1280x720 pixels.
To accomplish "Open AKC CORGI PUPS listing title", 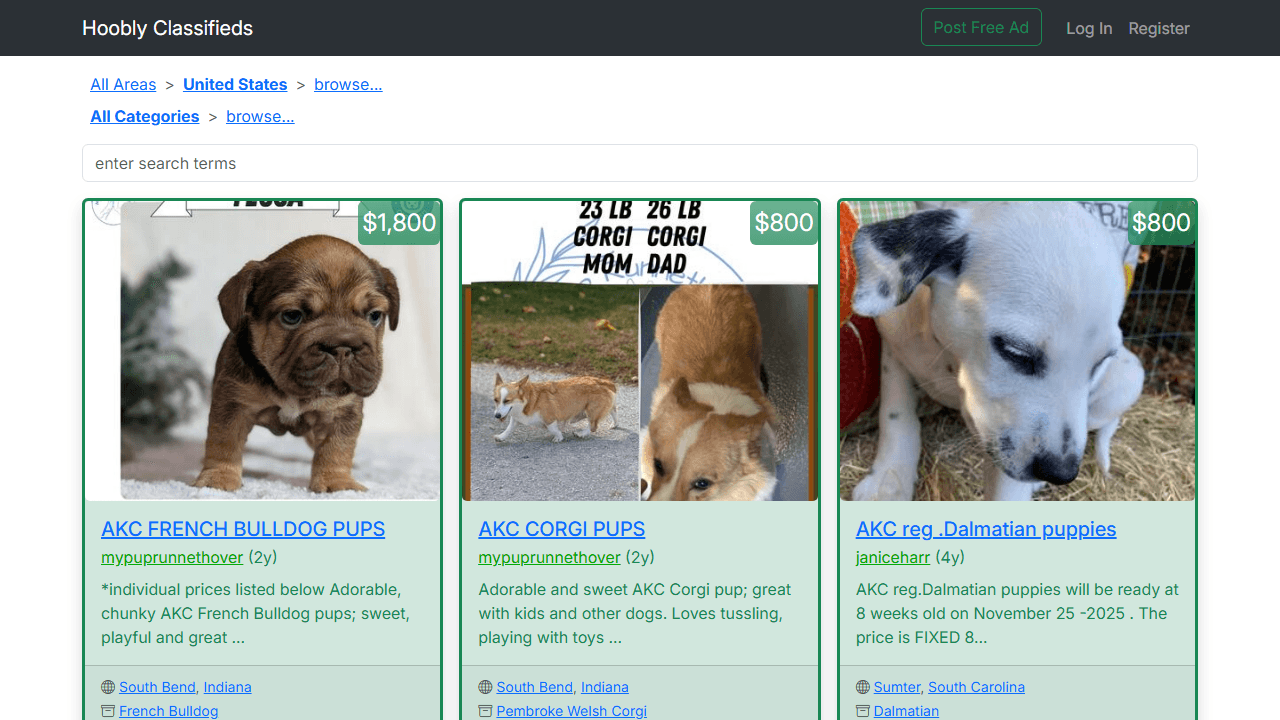I will (562, 529).
